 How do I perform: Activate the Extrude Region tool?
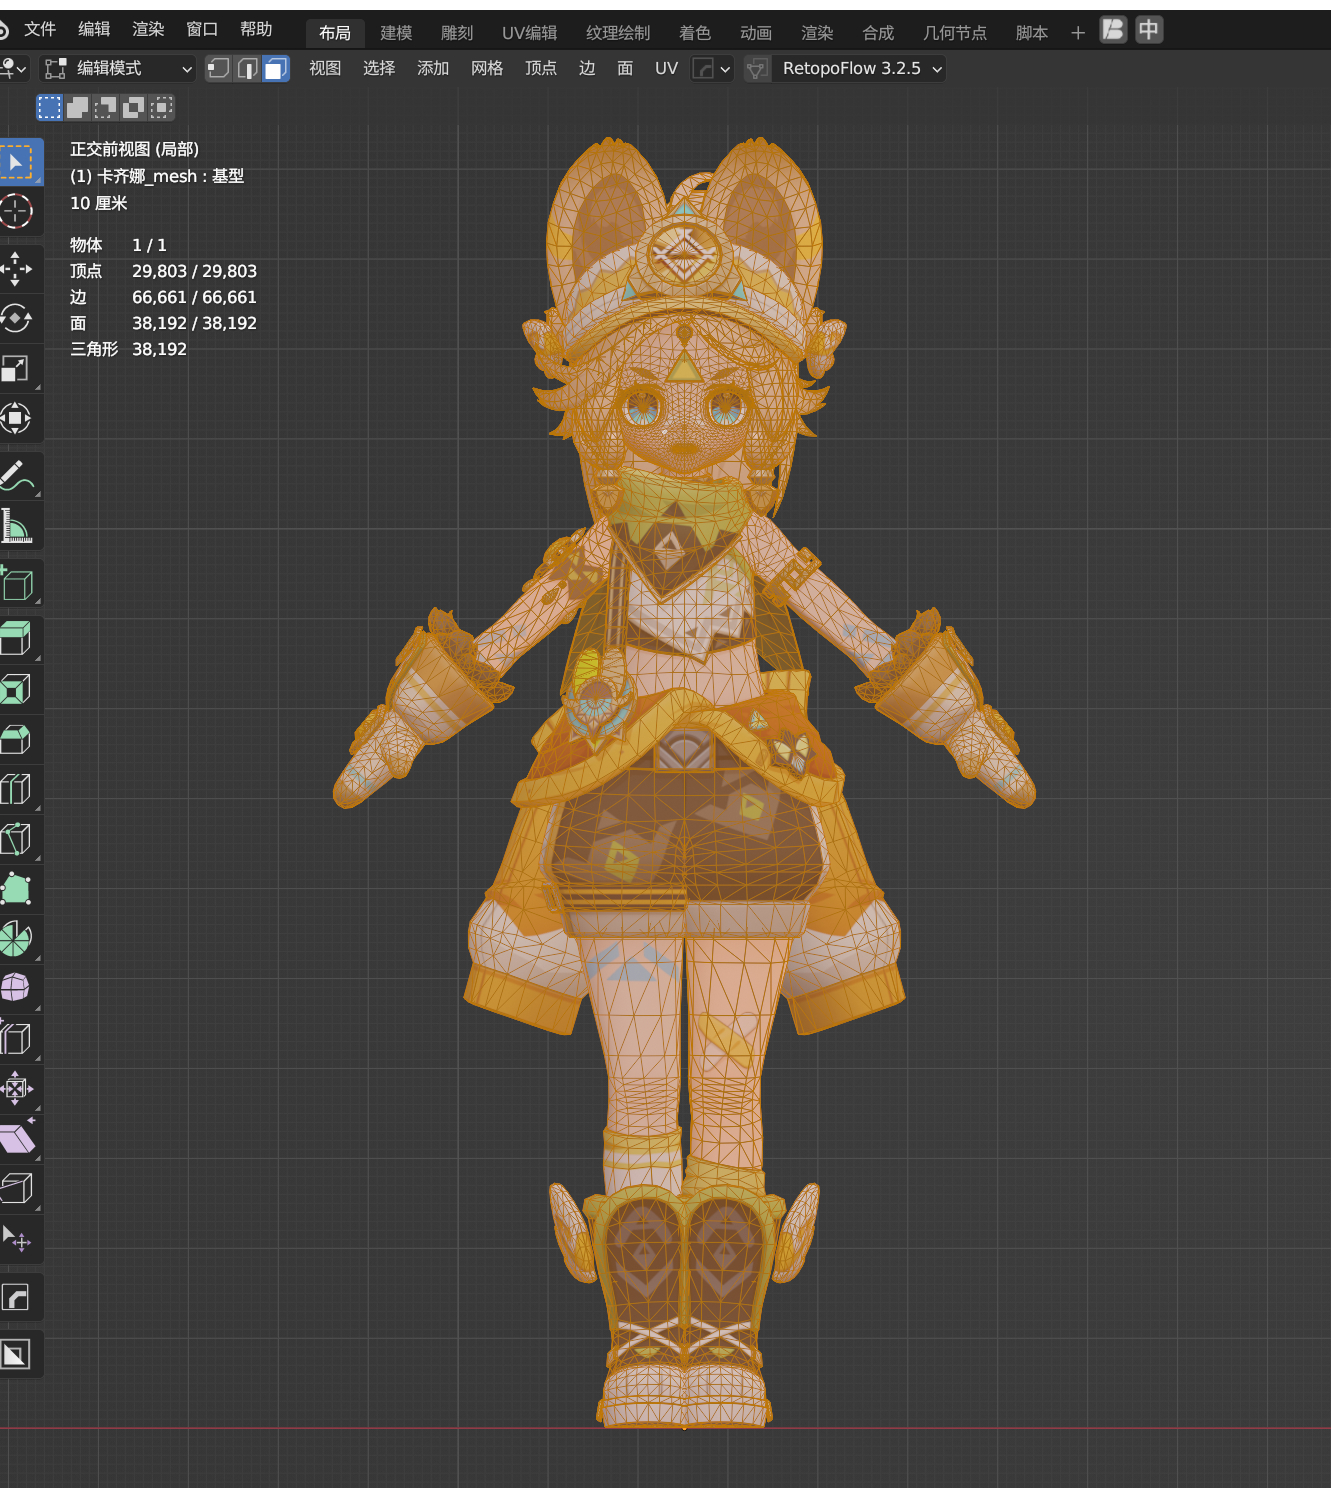[x=16, y=639]
